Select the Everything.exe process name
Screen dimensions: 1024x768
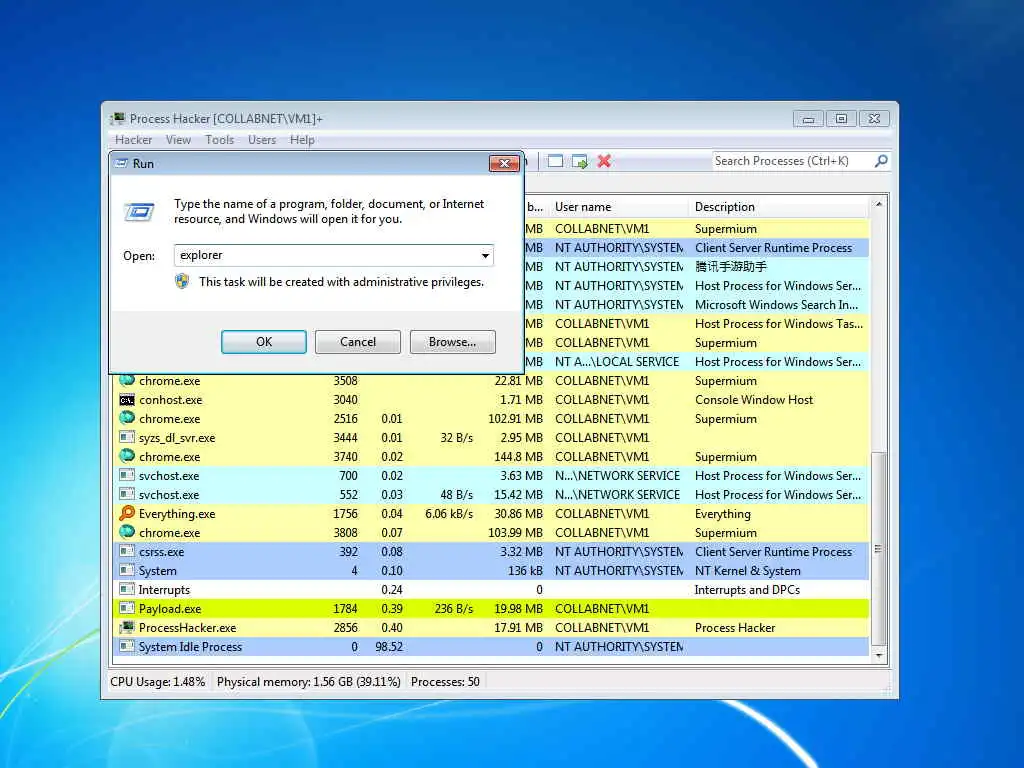(177, 514)
